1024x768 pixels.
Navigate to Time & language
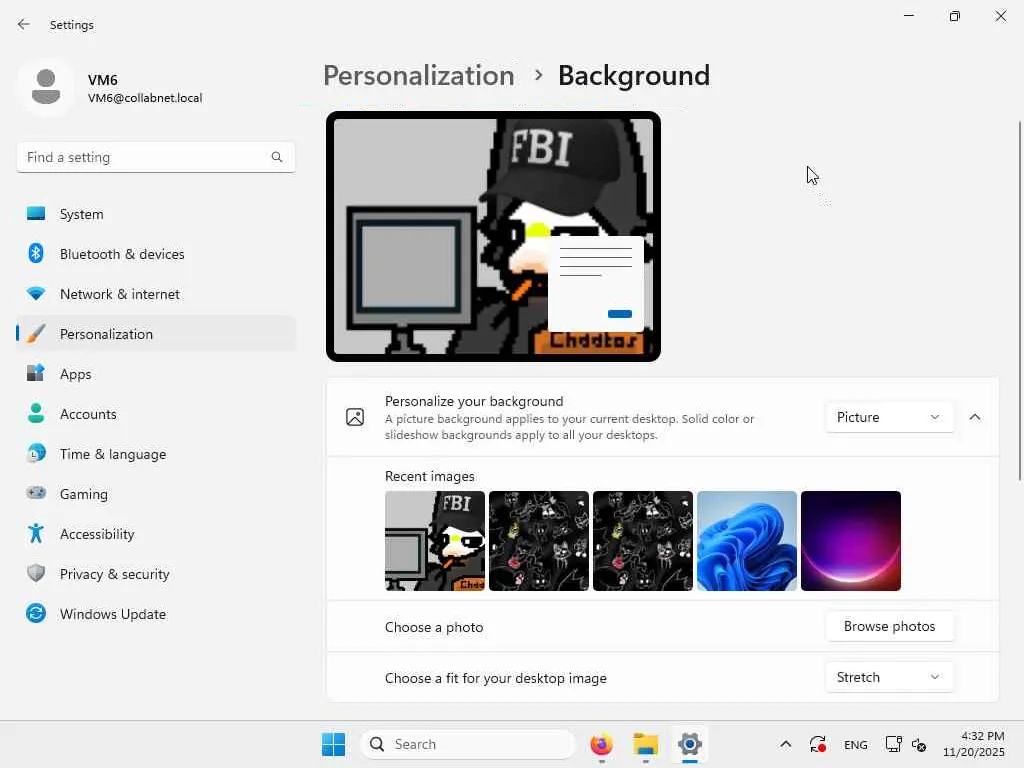coord(155,453)
